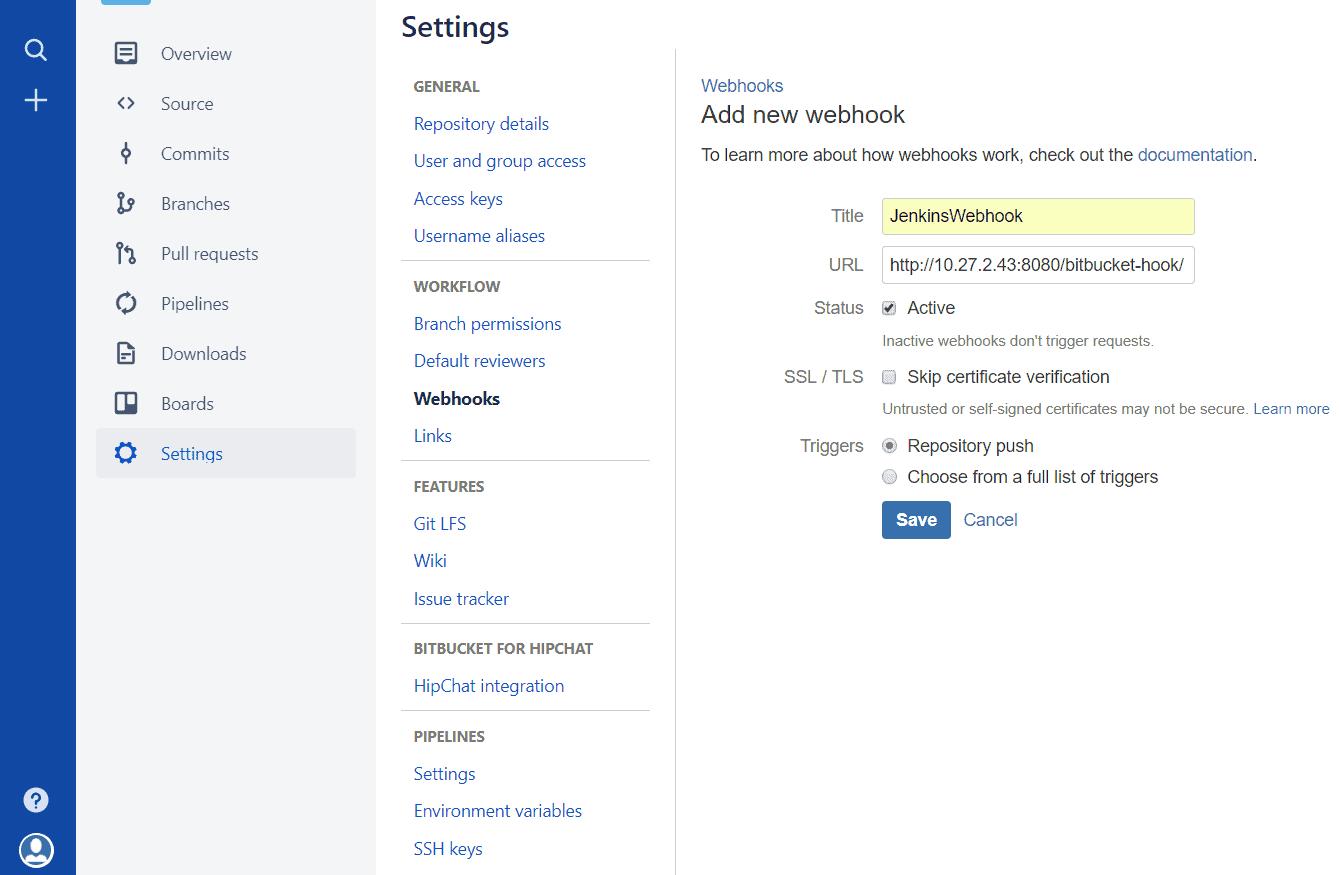This screenshot has height=875, width=1340.
Task: Click the Pipelines circular arrows icon
Action: point(125,303)
